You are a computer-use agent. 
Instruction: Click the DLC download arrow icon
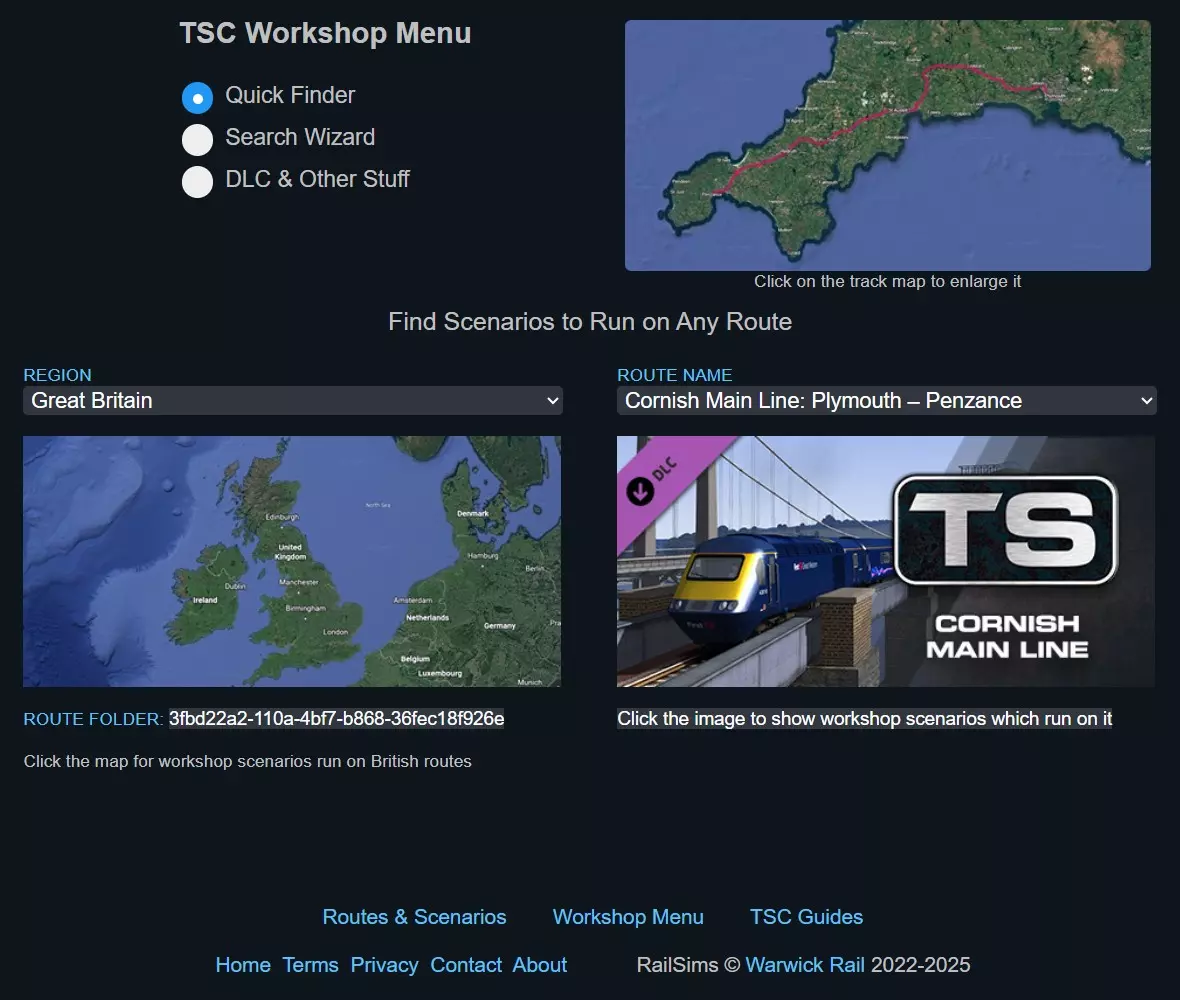[x=640, y=492]
